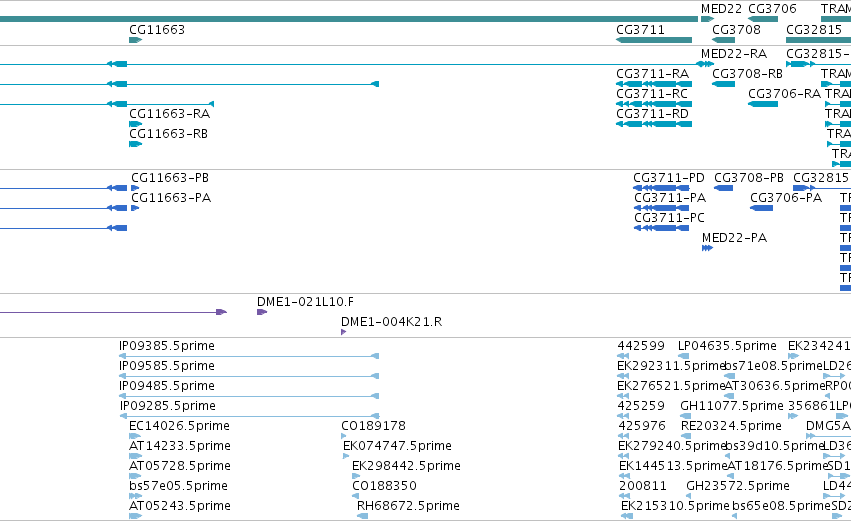Image resolution: width=851 pixels, height=521 pixels.
Task: Select the RH68672.5prime EST label
Action: (408, 506)
